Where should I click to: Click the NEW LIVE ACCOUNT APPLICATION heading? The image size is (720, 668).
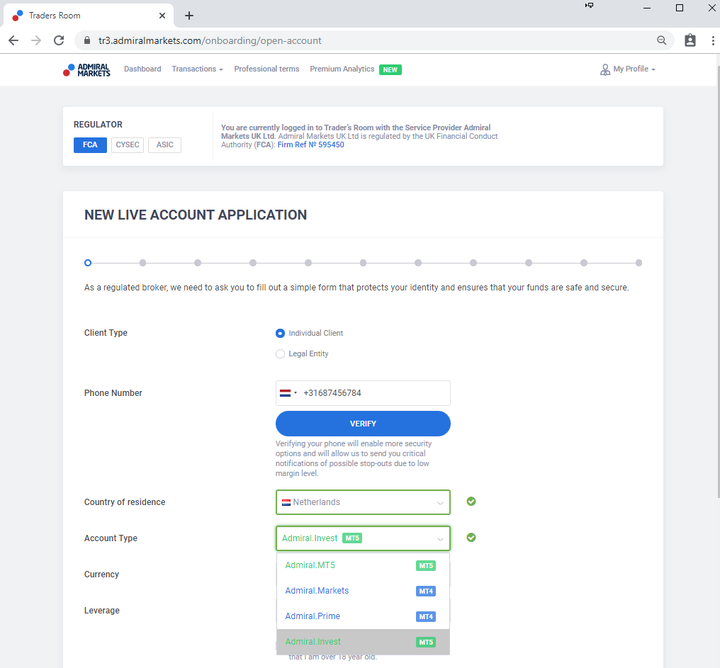tap(196, 215)
